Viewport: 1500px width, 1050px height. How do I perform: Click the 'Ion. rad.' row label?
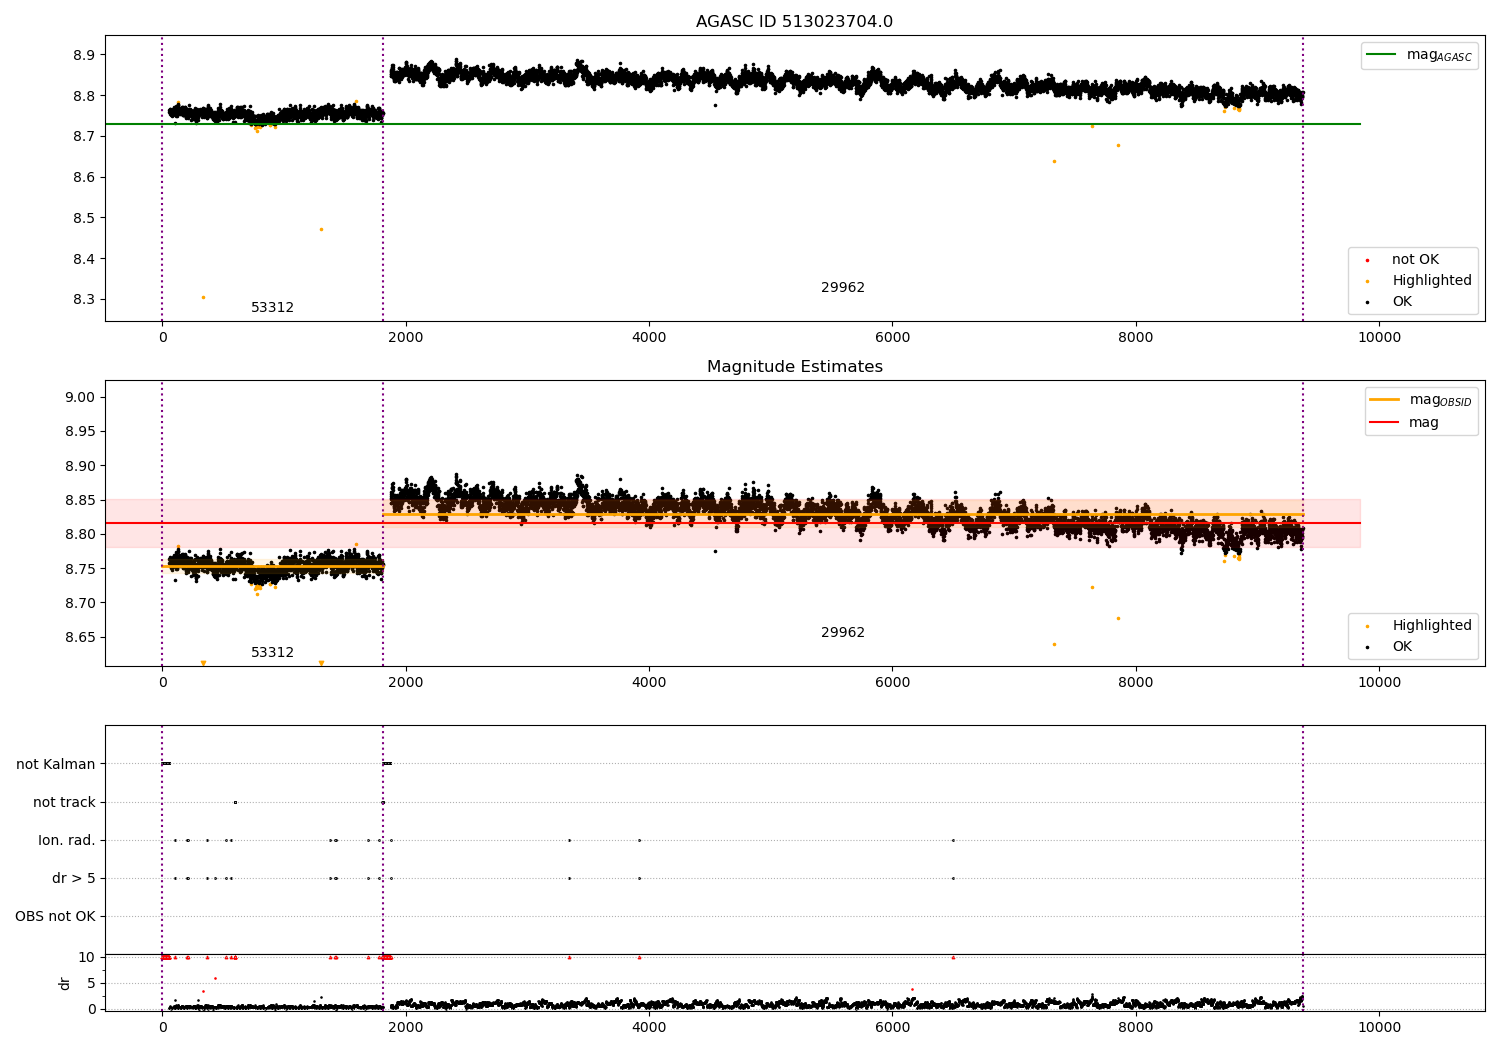67,841
